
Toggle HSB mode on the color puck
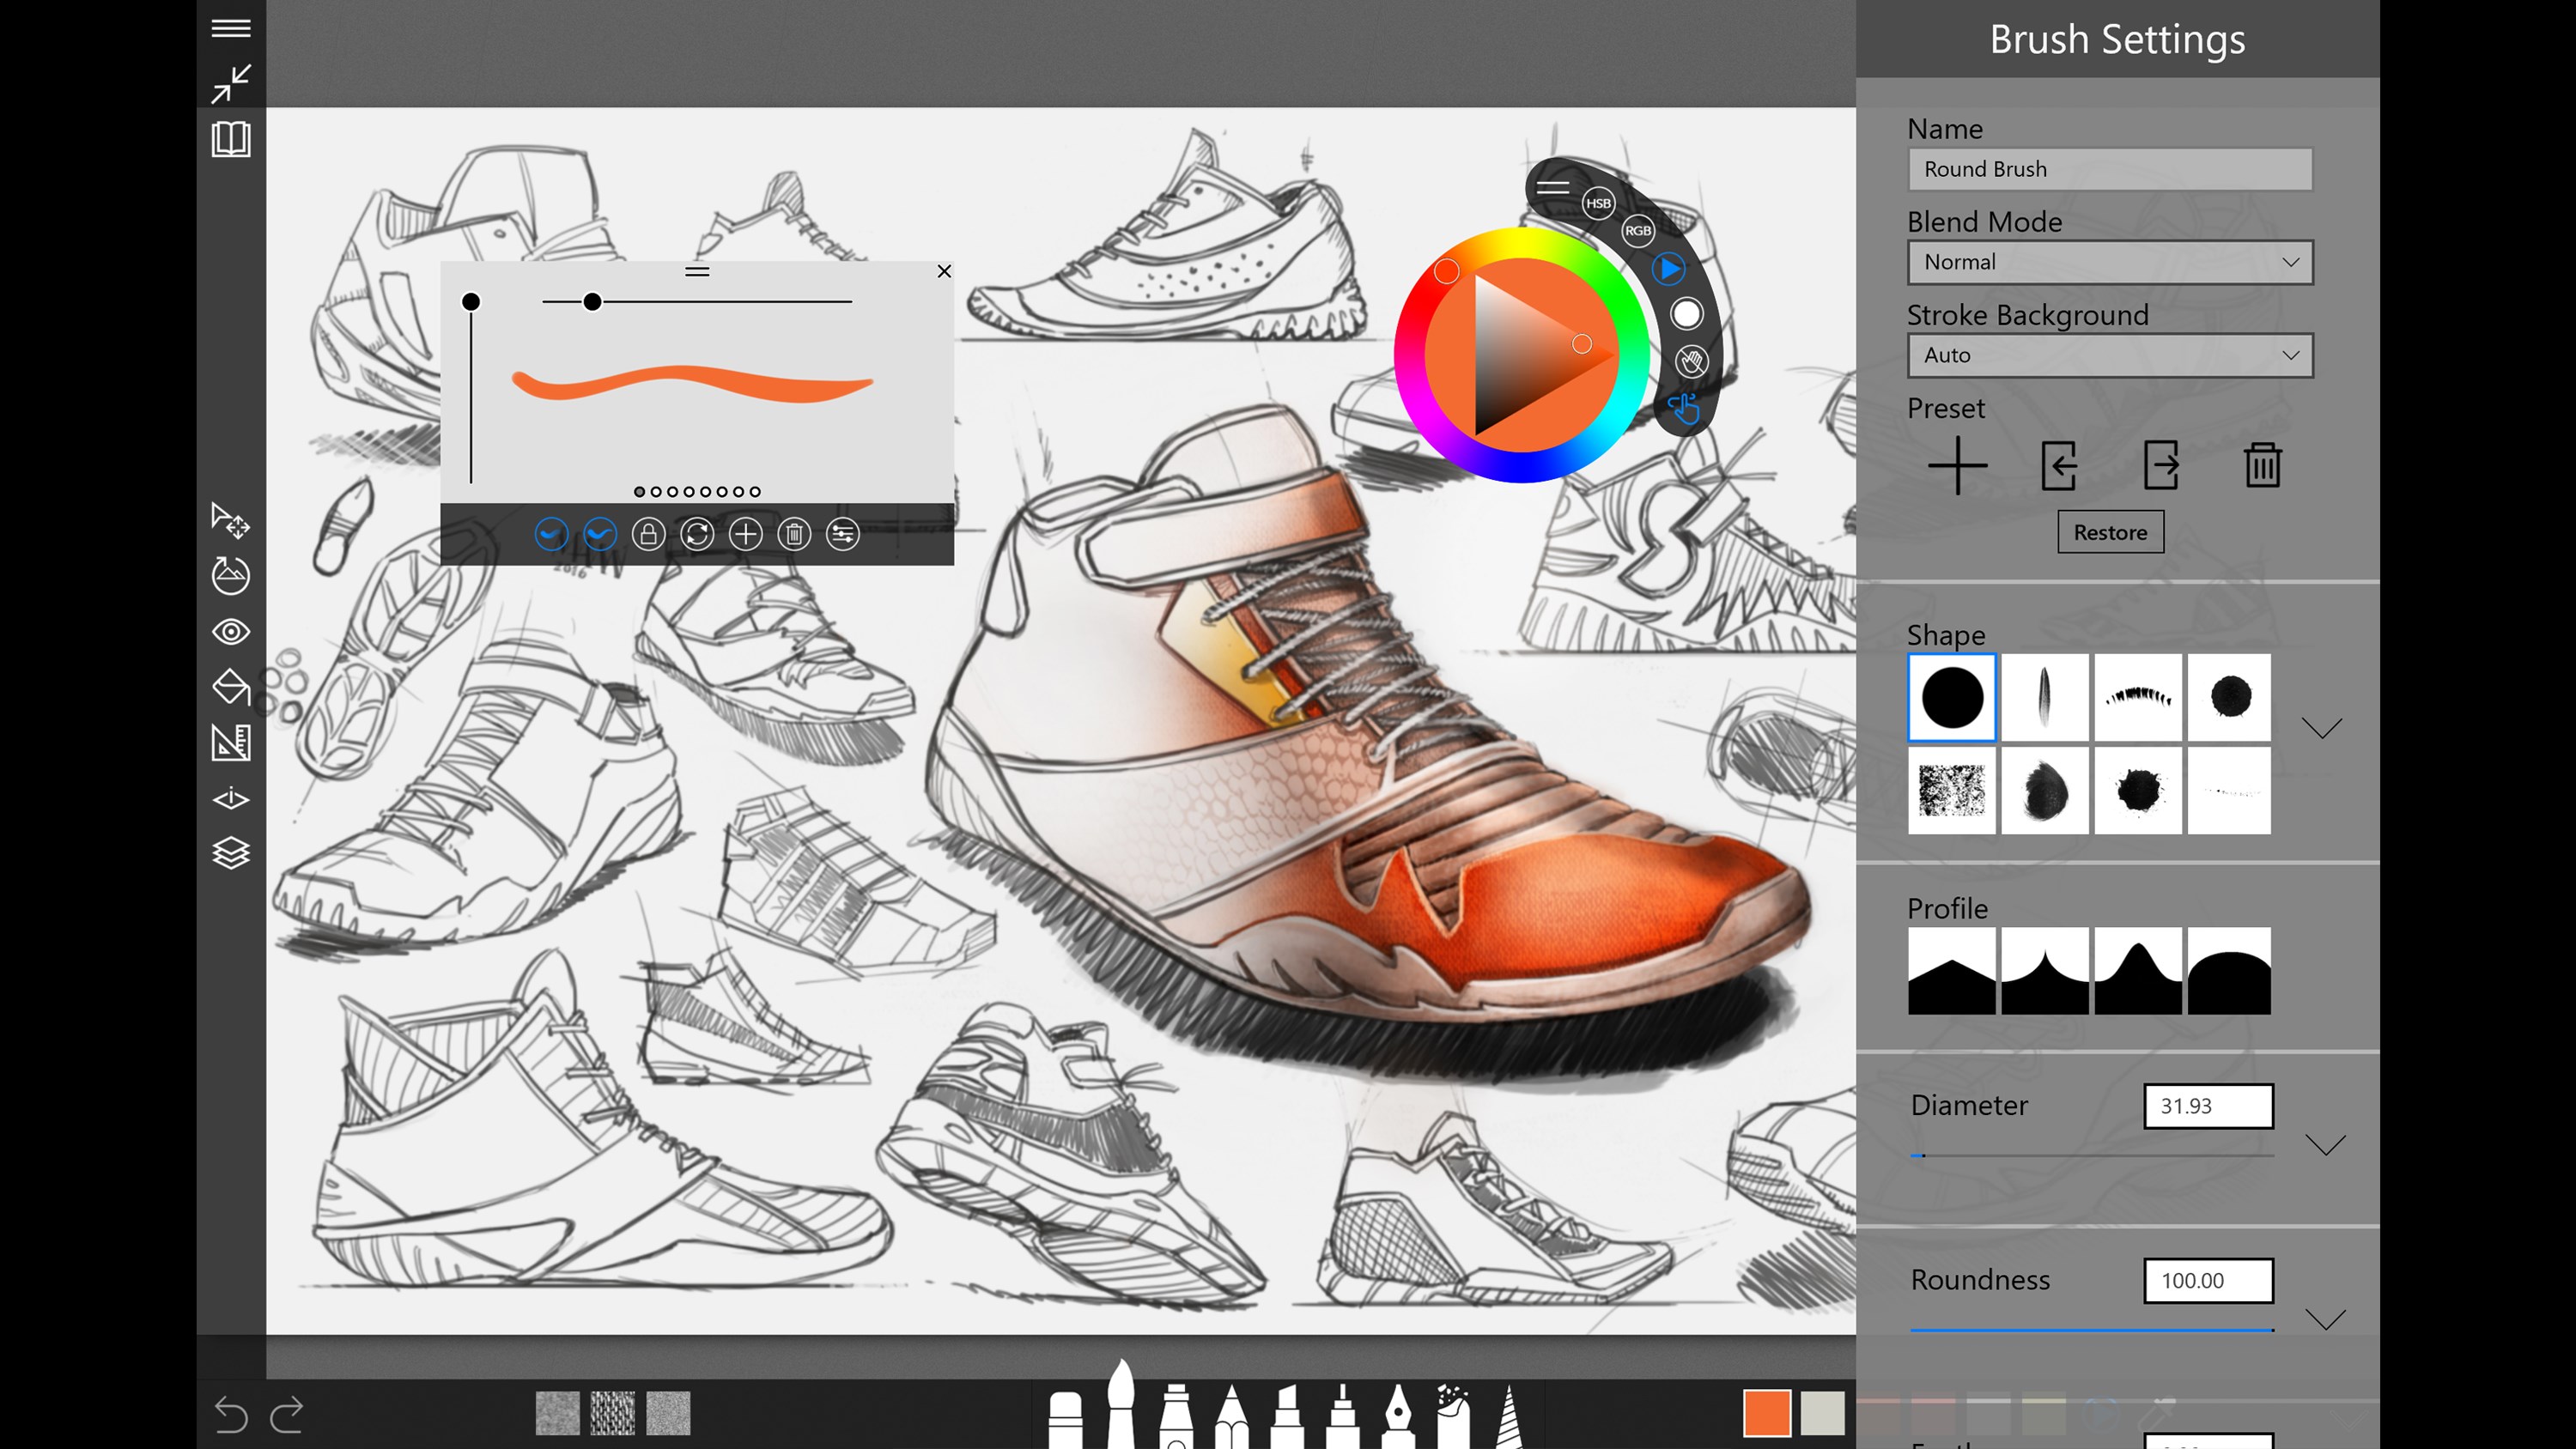1597,204
